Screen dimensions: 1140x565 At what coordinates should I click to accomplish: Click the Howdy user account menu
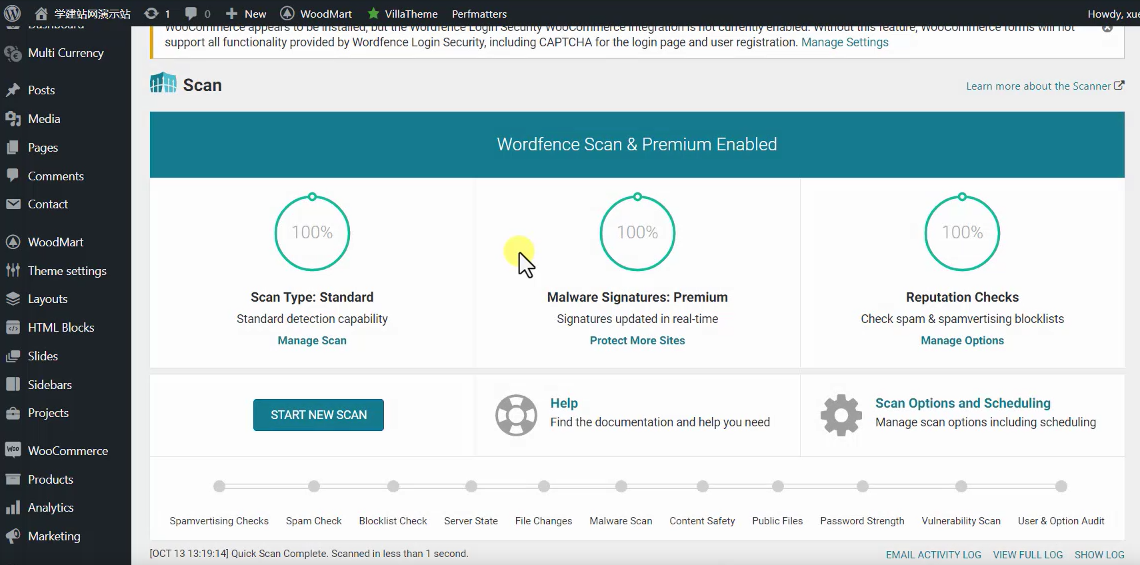pyautogui.click(x=1113, y=14)
